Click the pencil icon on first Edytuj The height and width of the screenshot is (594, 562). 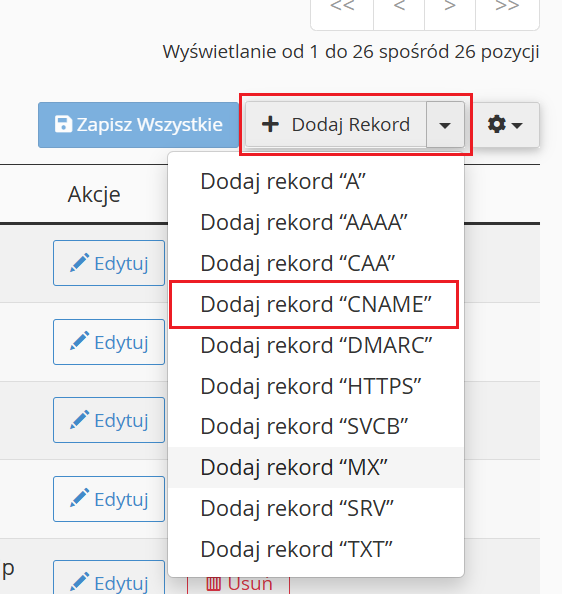point(80,263)
